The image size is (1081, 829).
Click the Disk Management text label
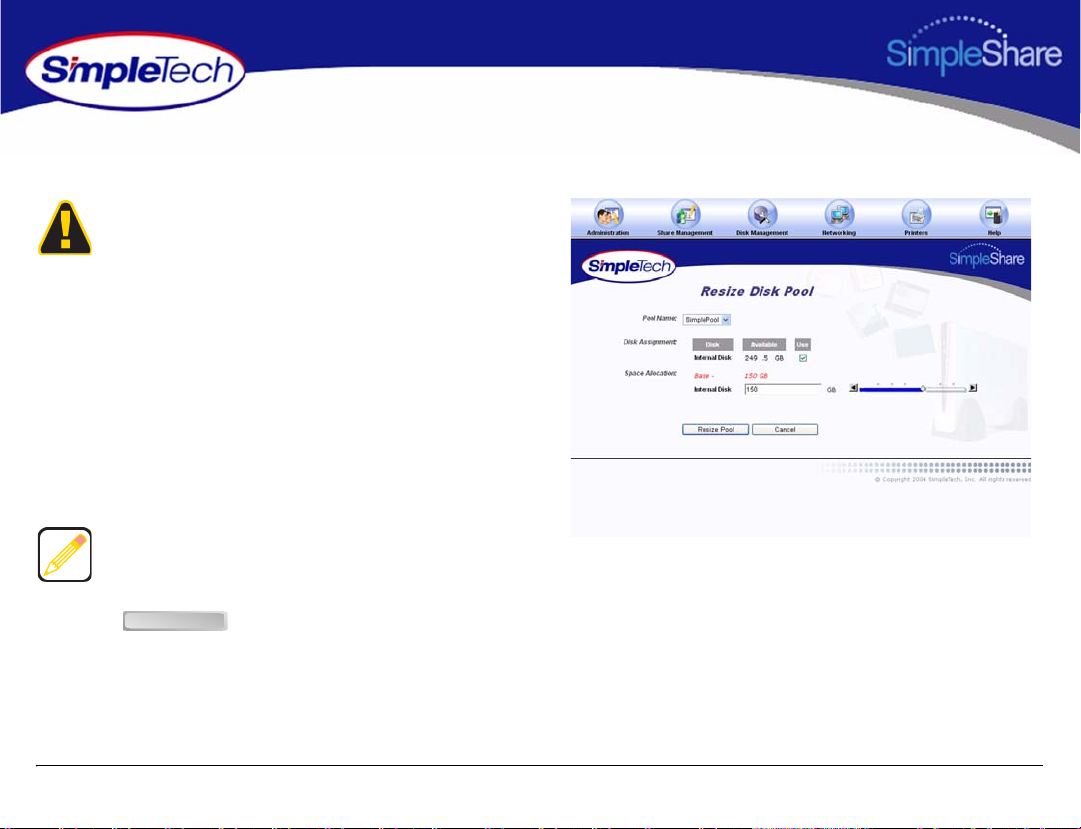(762, 233)
